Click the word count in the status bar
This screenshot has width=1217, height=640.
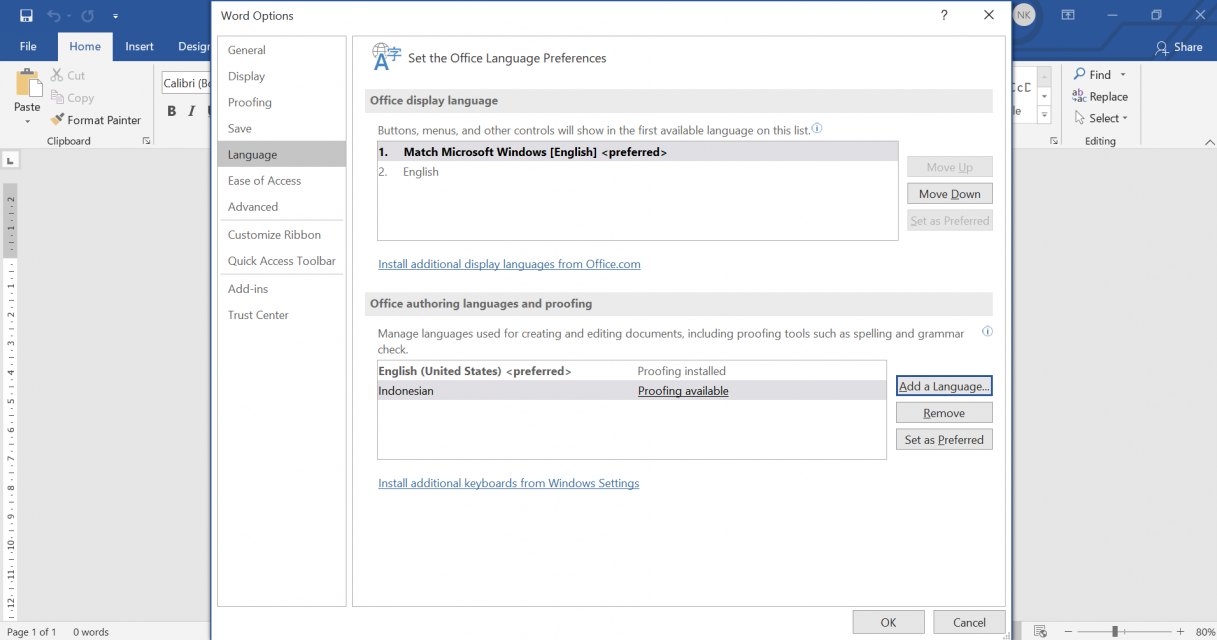tap(90, 631)
